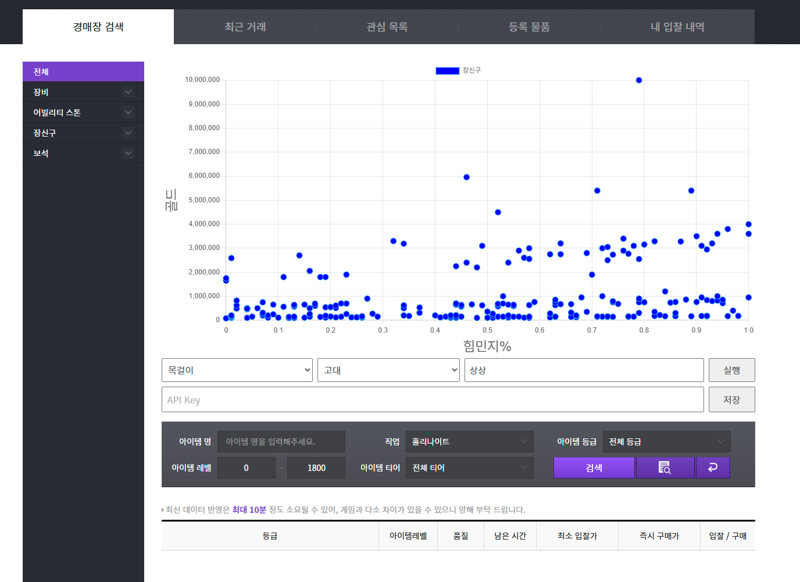800x582 pixels.
Task: Click the 최소 입찰가 column header
Action: coord(578,536)
